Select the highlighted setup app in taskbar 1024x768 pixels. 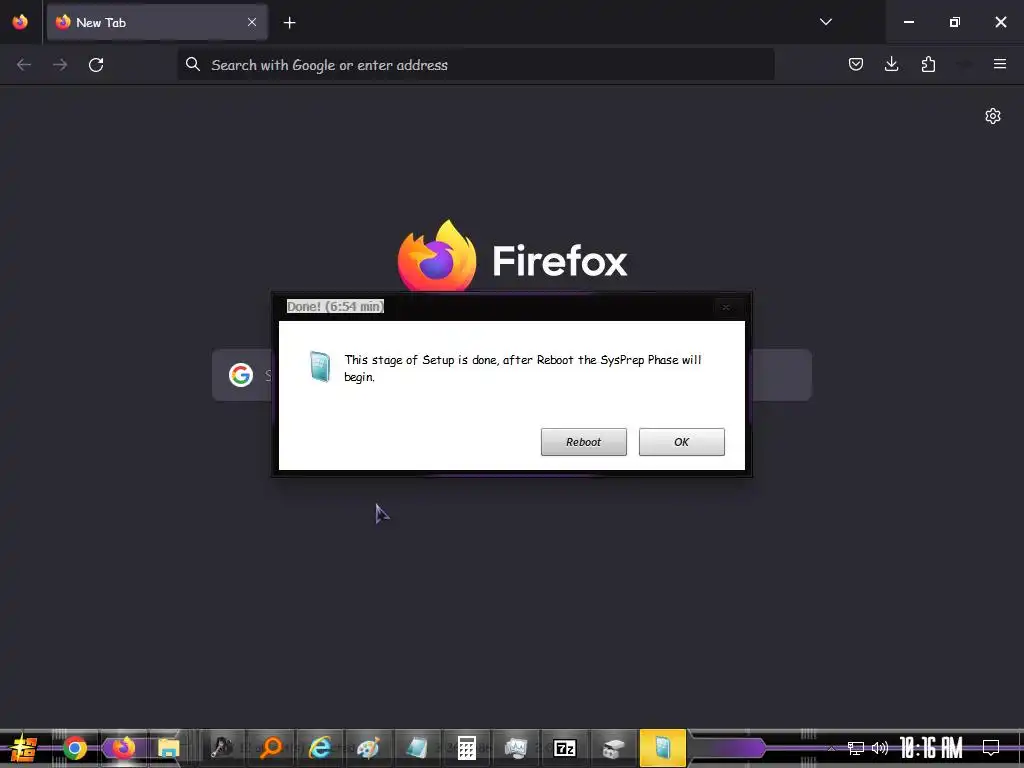point(663,748)
